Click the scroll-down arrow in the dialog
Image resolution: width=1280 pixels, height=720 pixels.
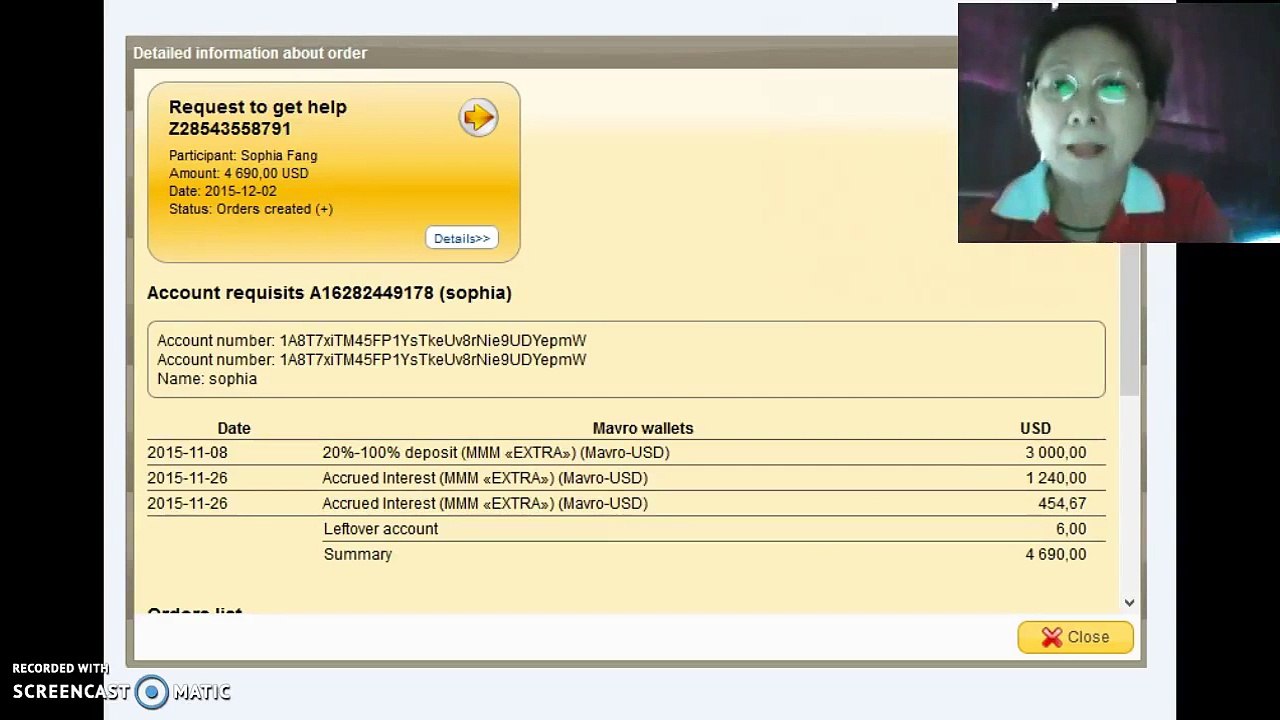click(x=1129, y=602)
